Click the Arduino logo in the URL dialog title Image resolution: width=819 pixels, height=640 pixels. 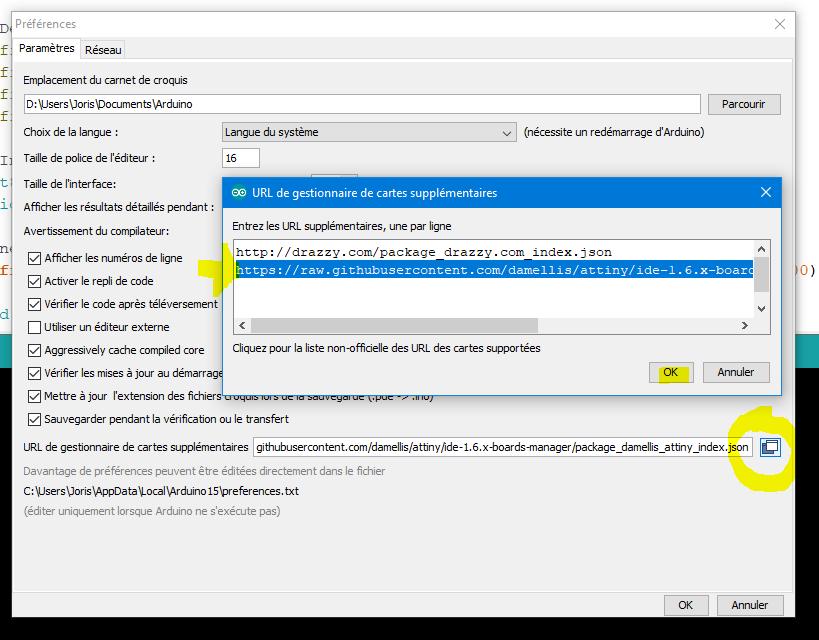(x=239, y=192)
